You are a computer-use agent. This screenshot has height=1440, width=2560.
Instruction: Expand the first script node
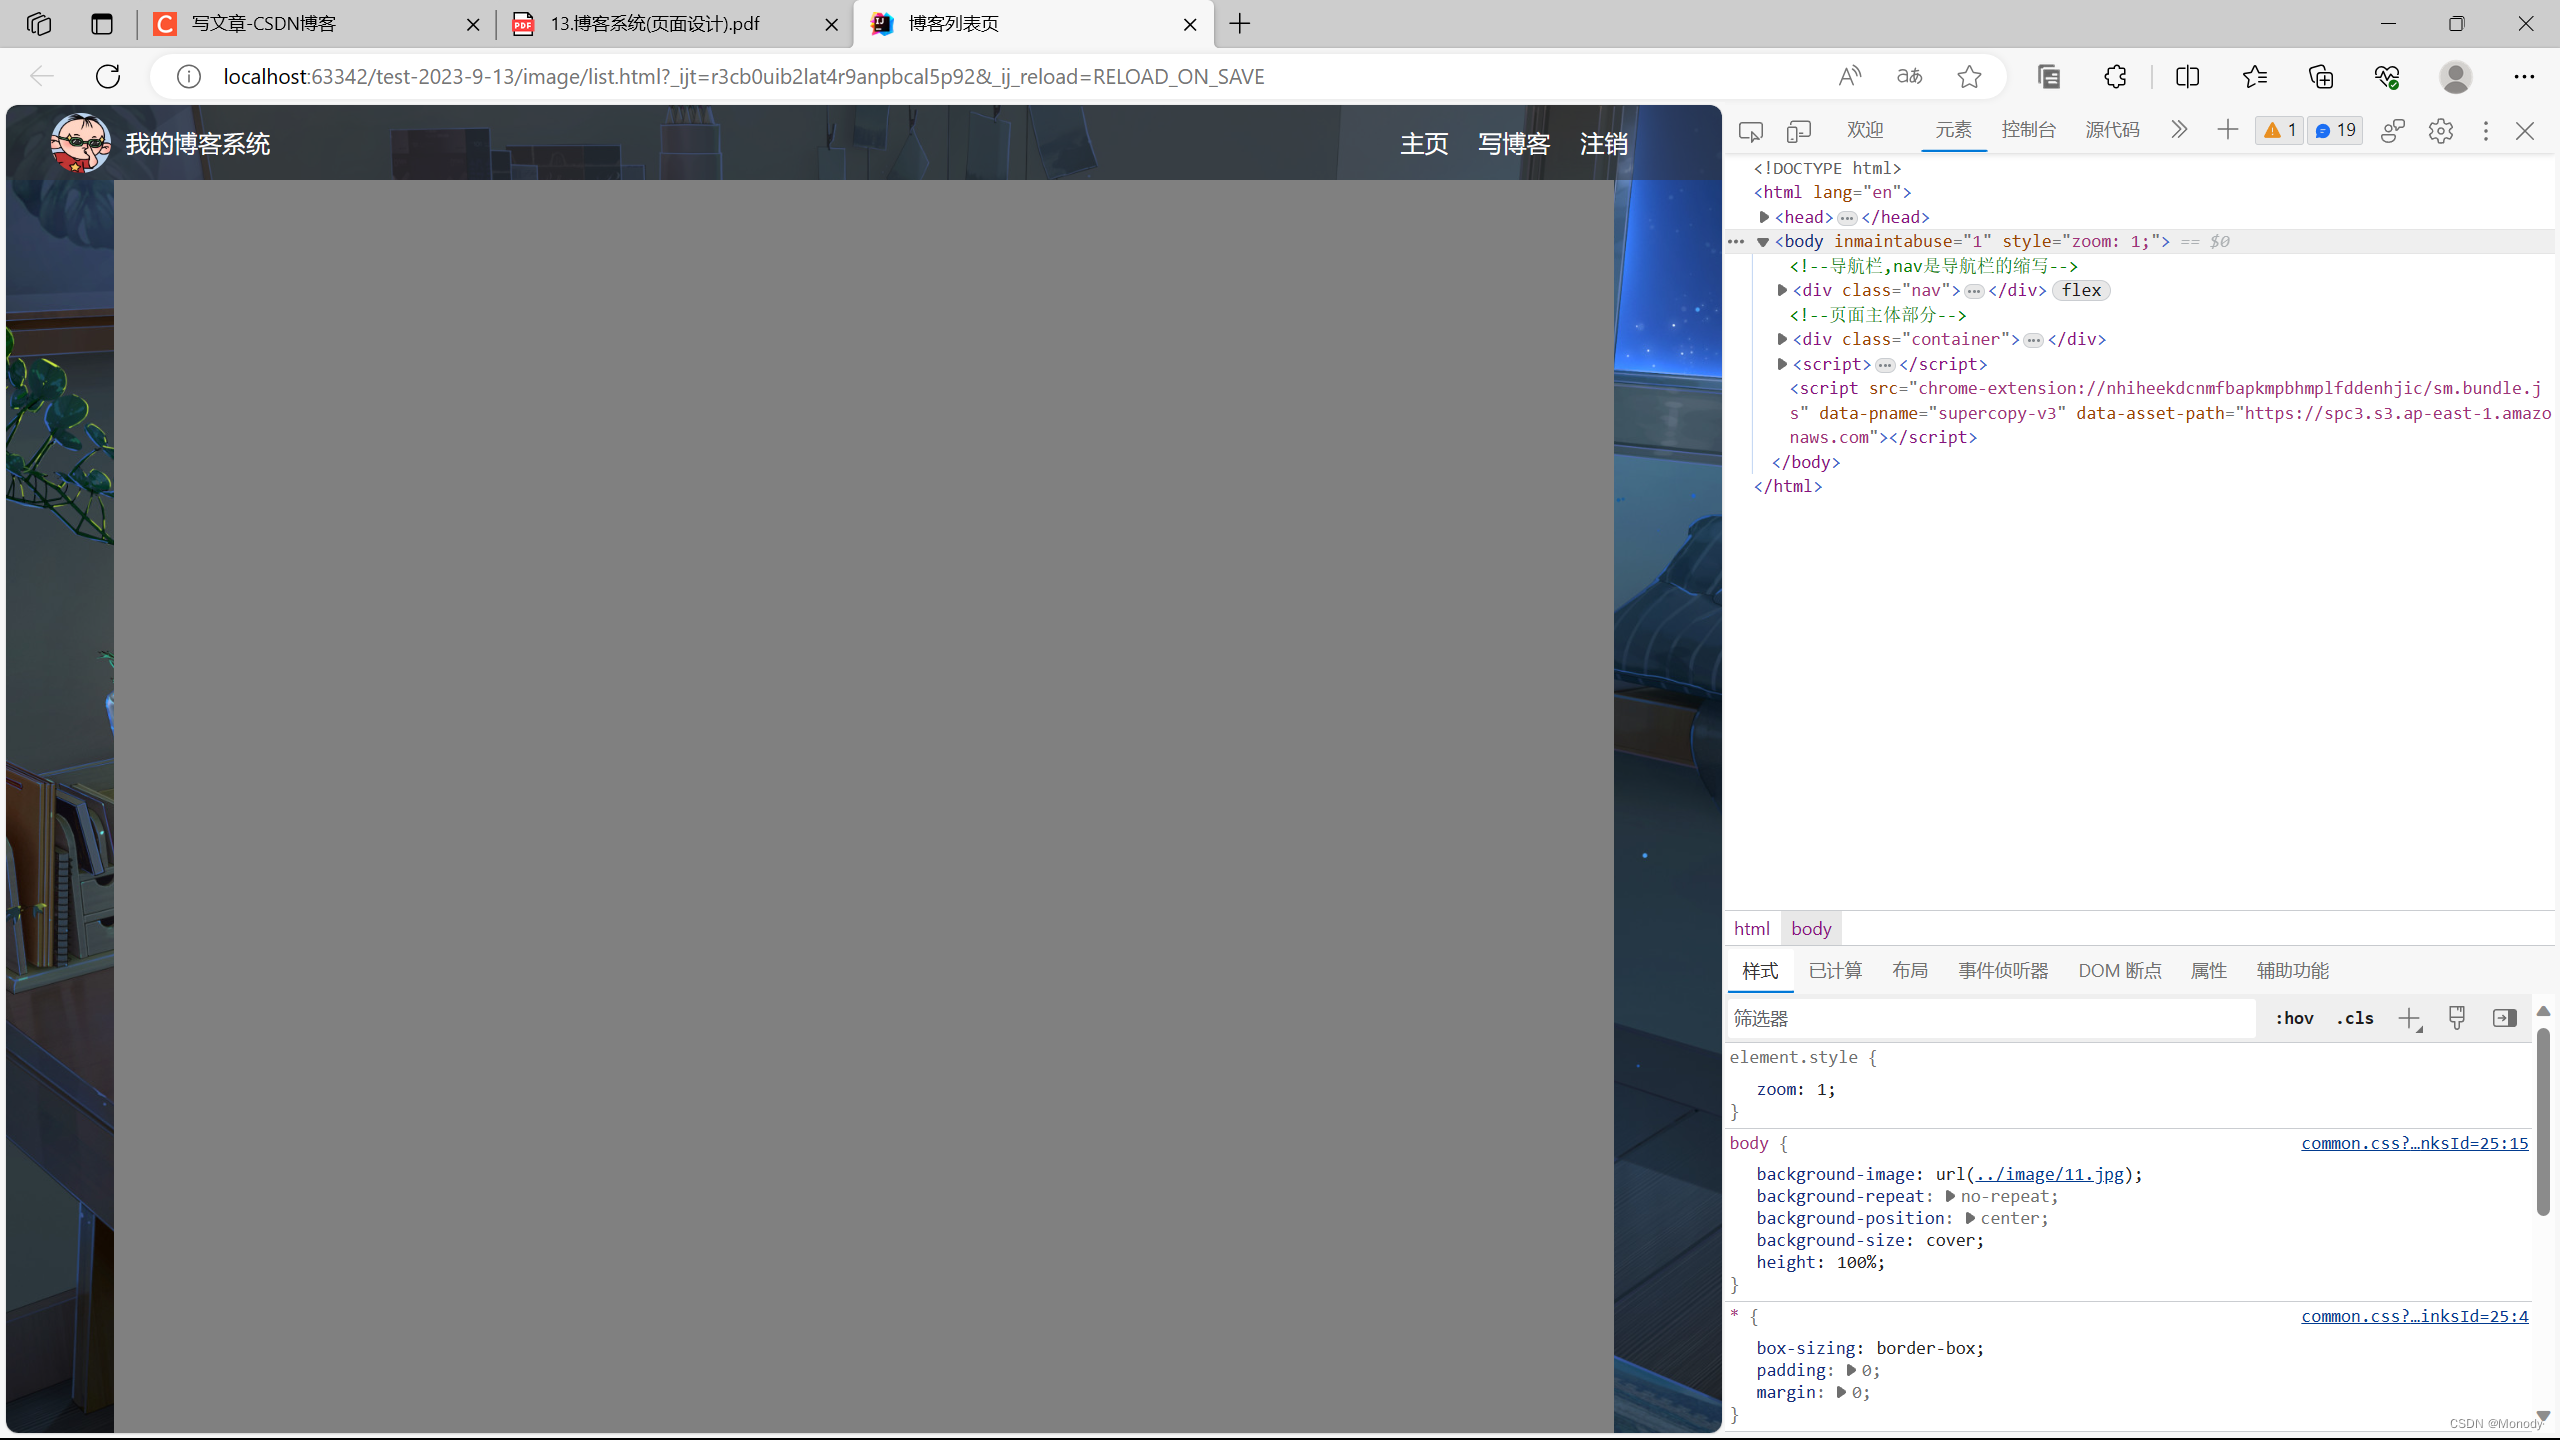point(1782,364)
